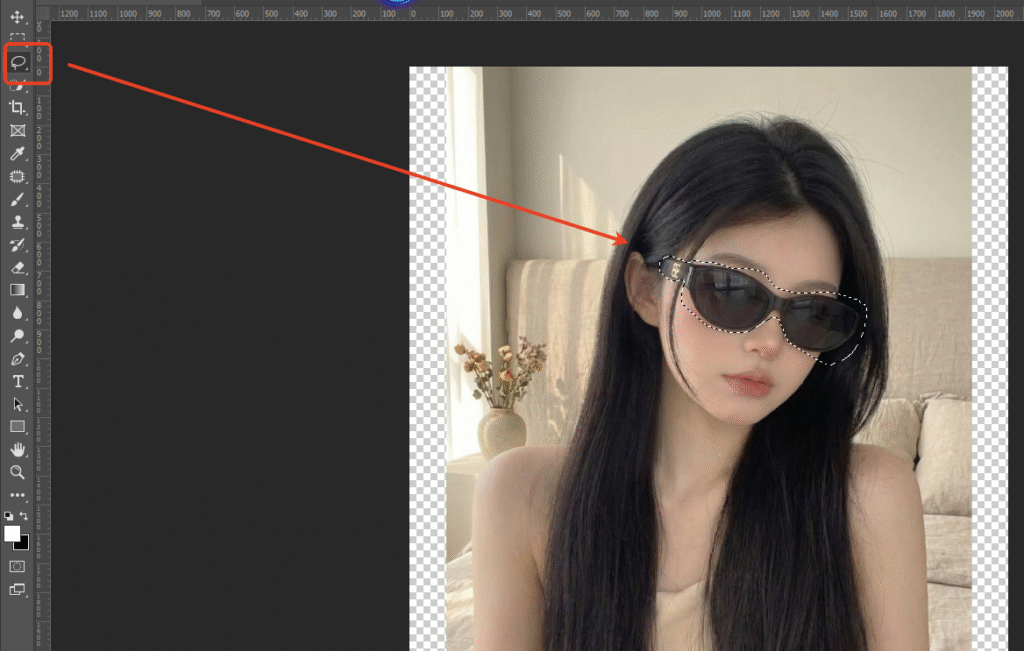Select the Horizontal Type tool
Image resolution: width=1024 pixels, height=651 pixels.
tap(17, 381)
